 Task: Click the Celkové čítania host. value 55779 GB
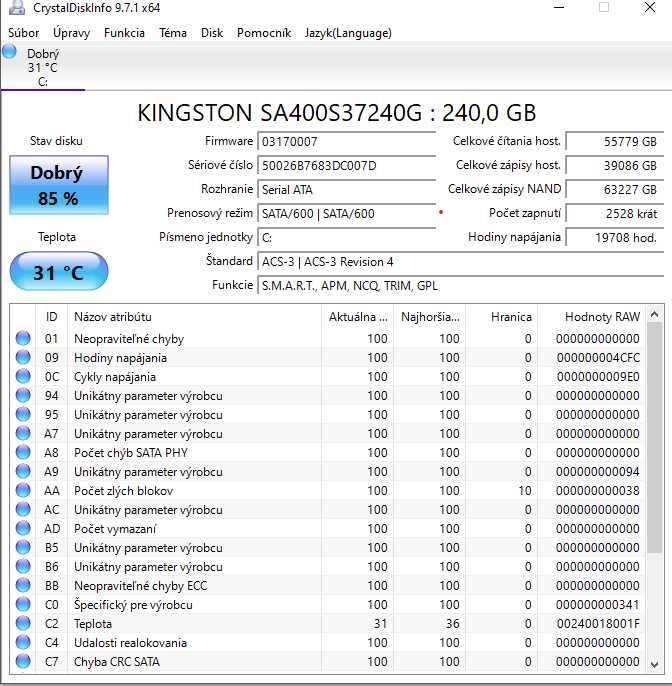pos(614,142)
